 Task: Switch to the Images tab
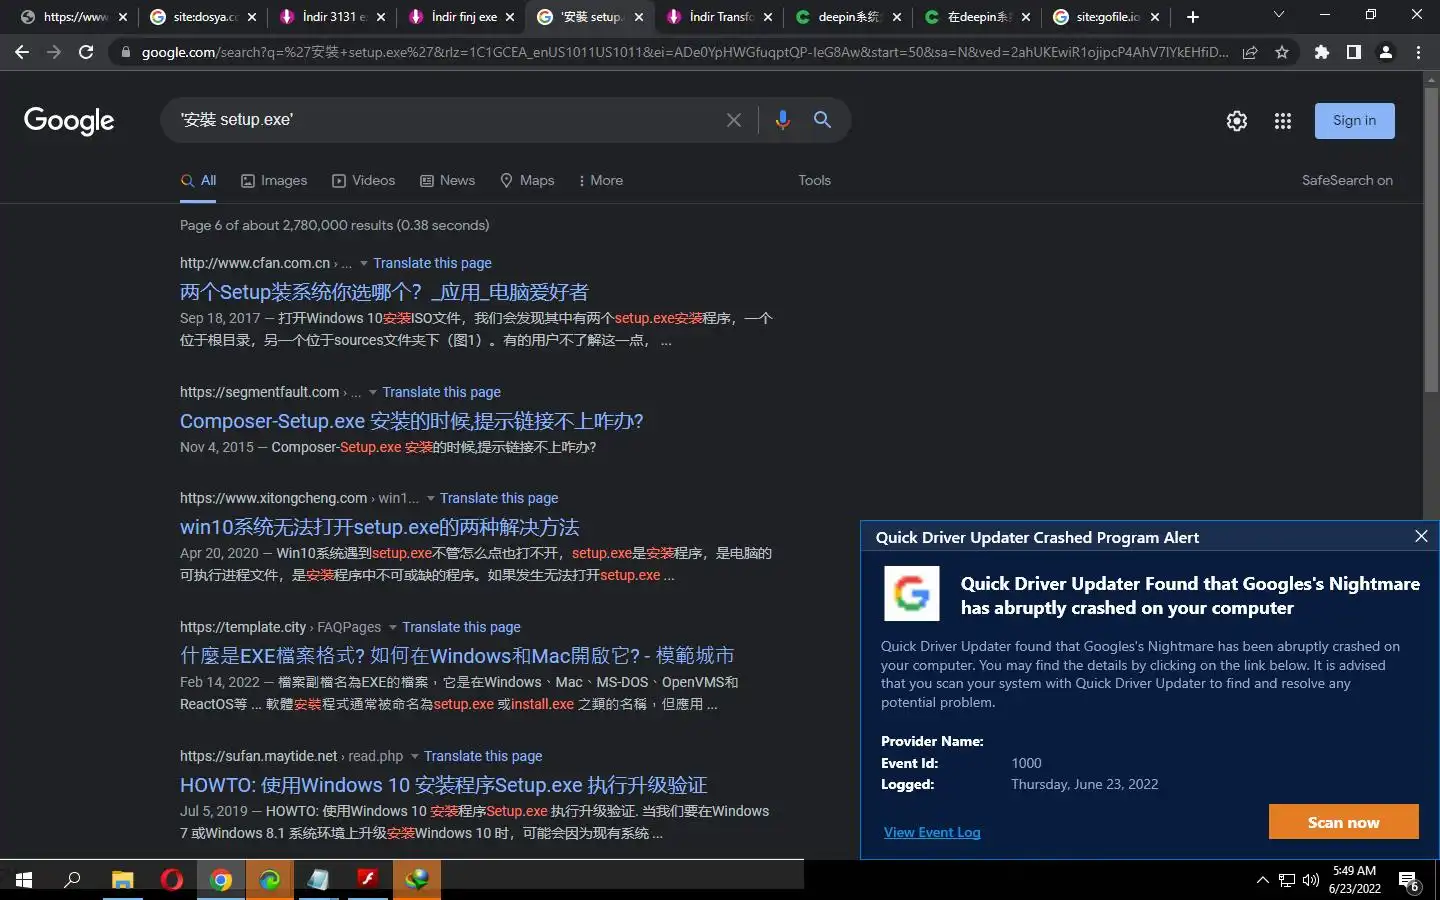(274, 180)
